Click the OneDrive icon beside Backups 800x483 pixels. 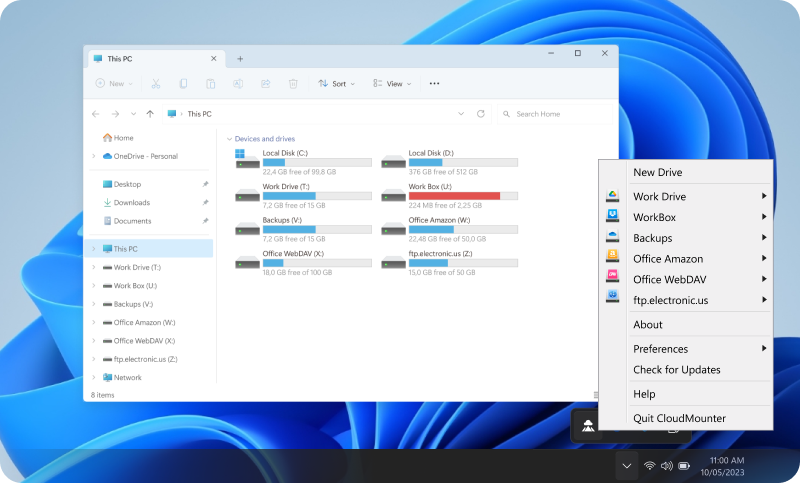click(612, 237)
